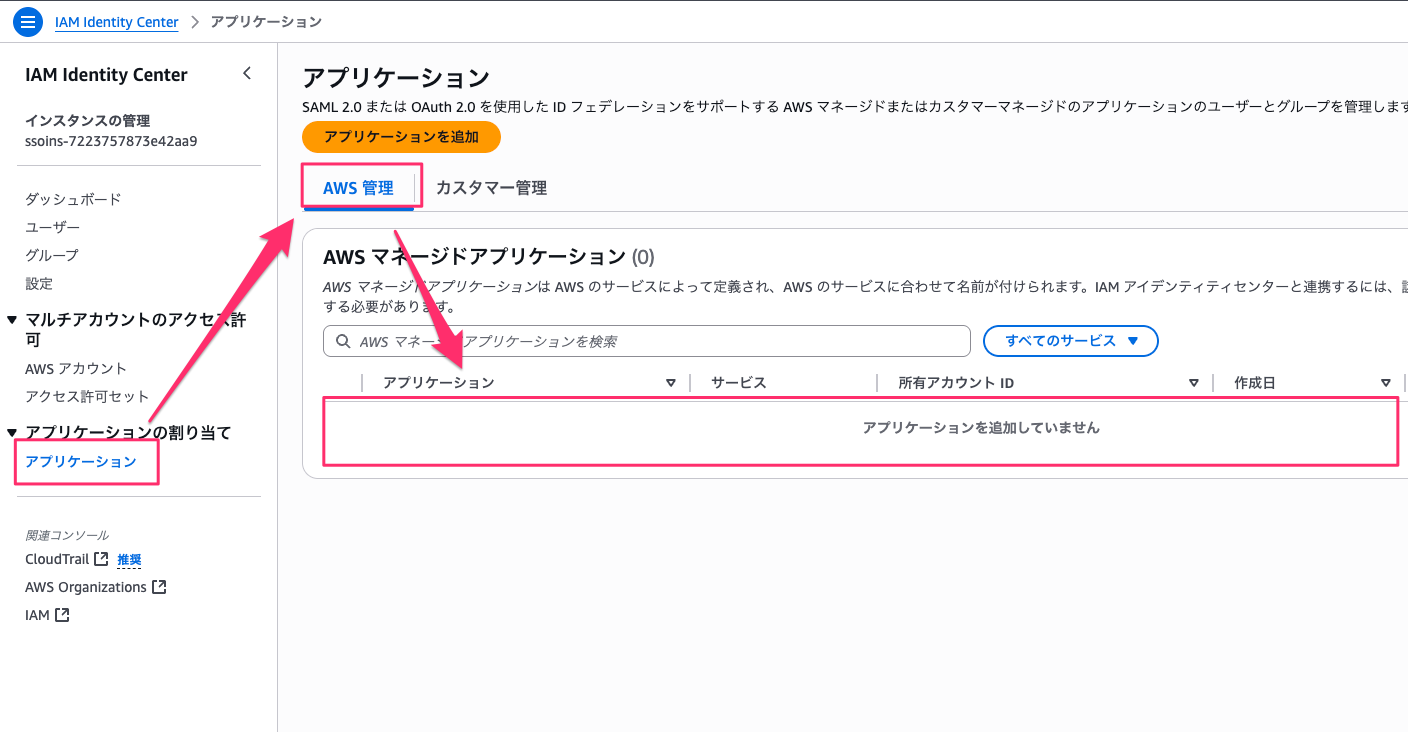This screenshot has width=1408, height=732.
Task: Click the instance ID ssoins-7223757873e42aa9
Action: point(111,141)
